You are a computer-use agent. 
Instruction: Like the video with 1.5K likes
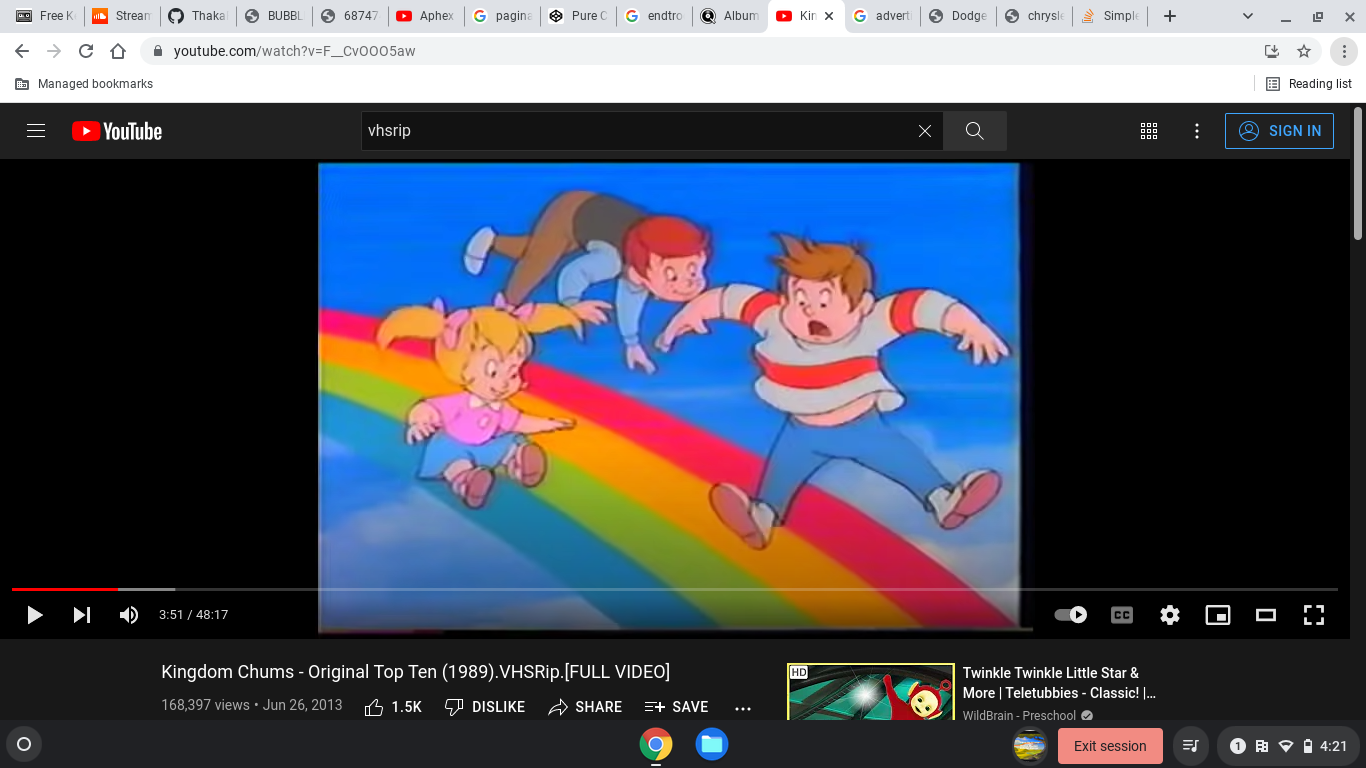point(393,707)
